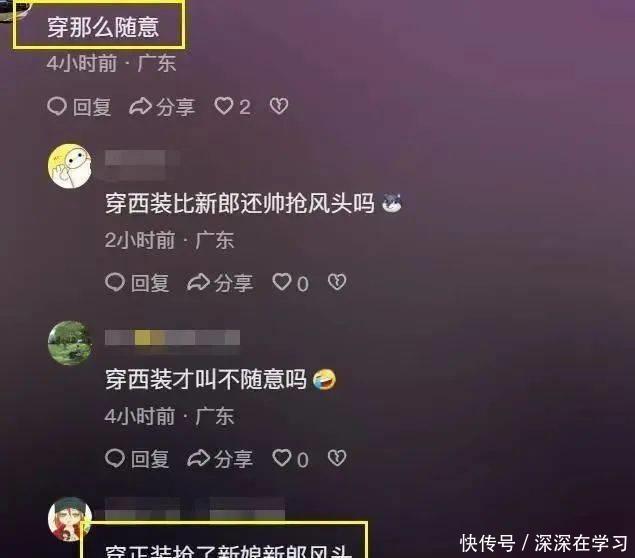The image size is (635, 558).
Task: Open the green landscape avatar profile
Action: point(70,343)
